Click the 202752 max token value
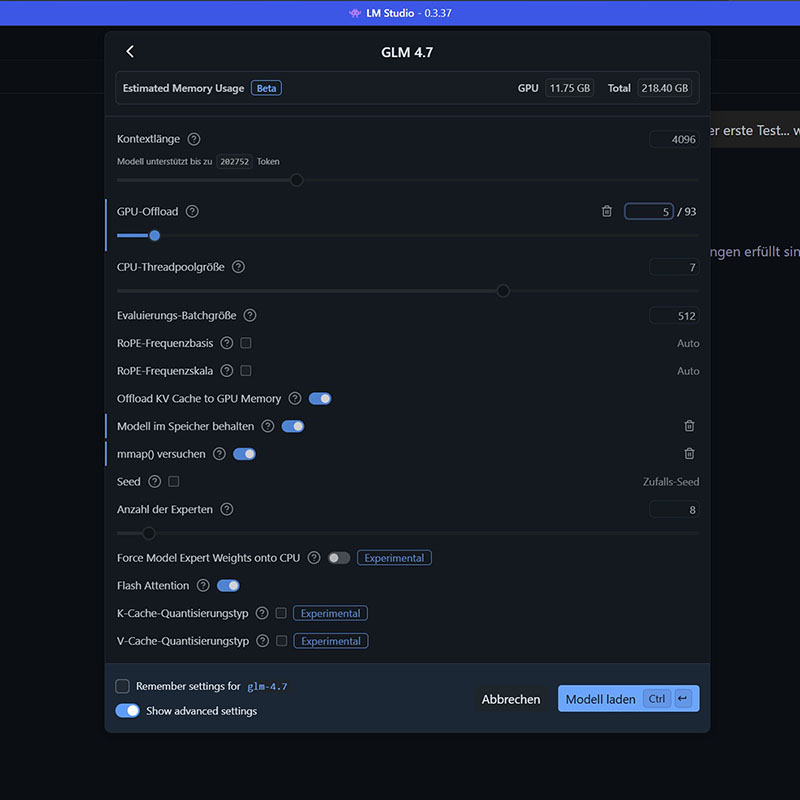The height and width of the screenshot is (800, 800). coord(234,162)
